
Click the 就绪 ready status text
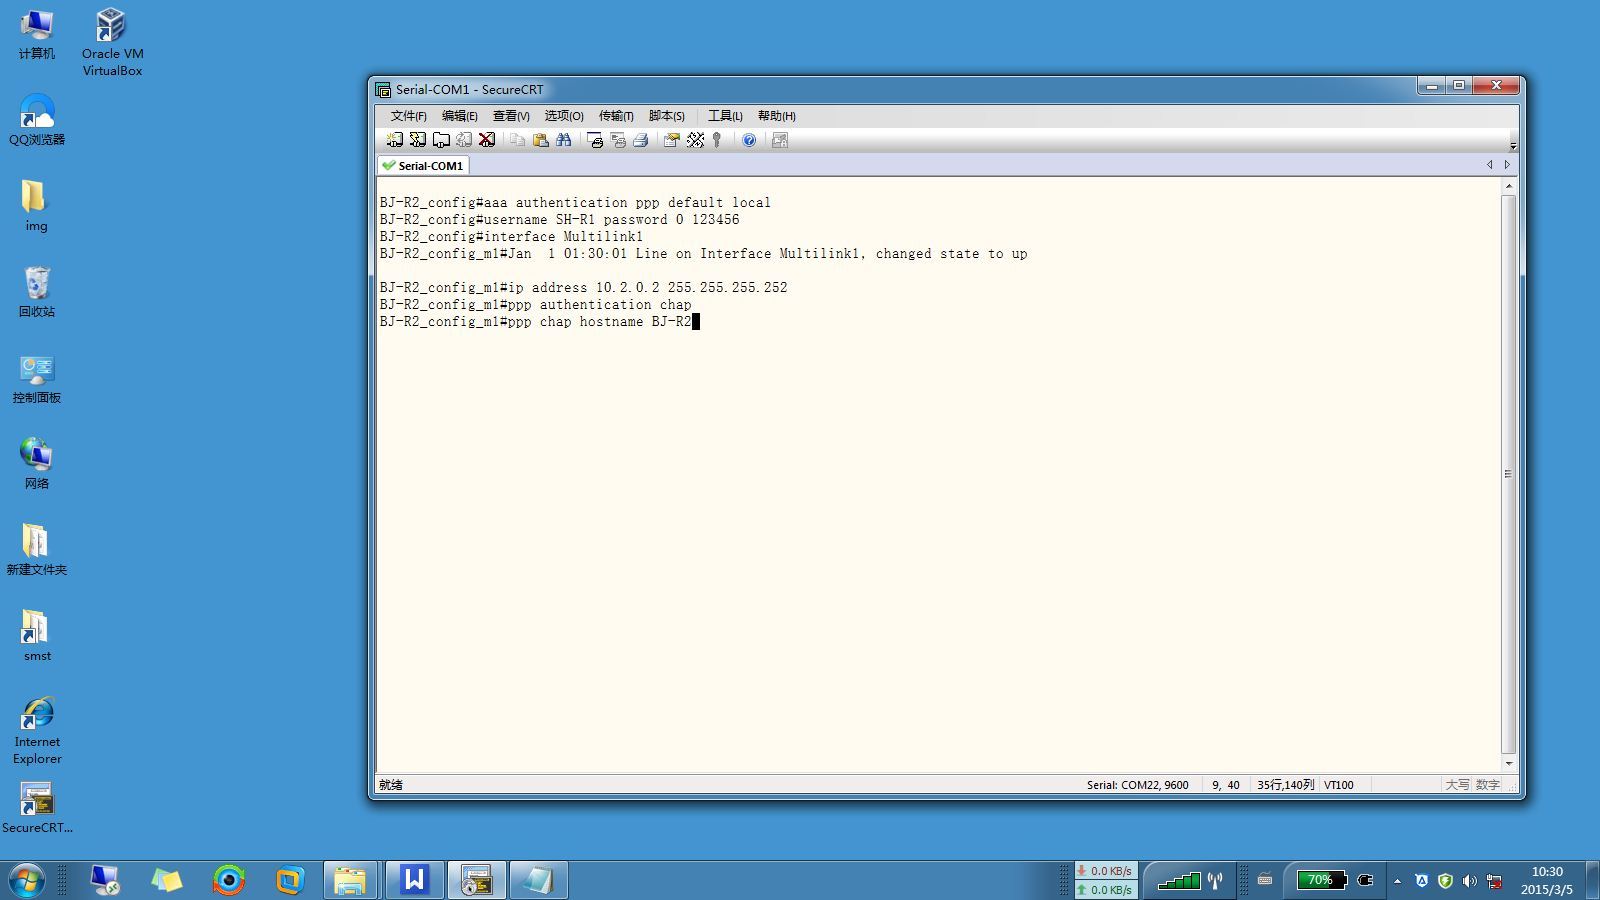click(x=391, y=785)
